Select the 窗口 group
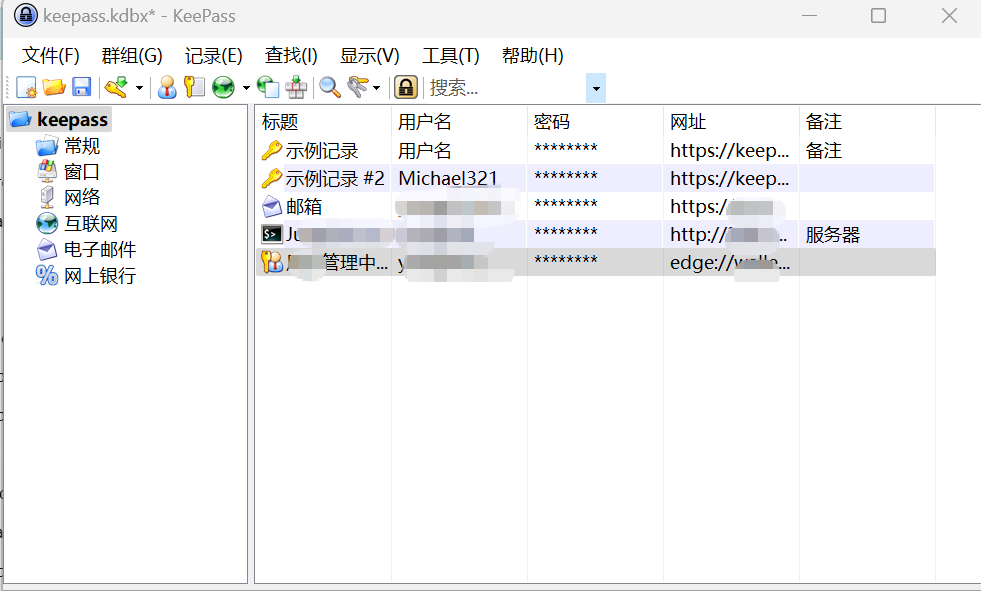The height and width of the screenshot is (591, 981). [81, 171]
